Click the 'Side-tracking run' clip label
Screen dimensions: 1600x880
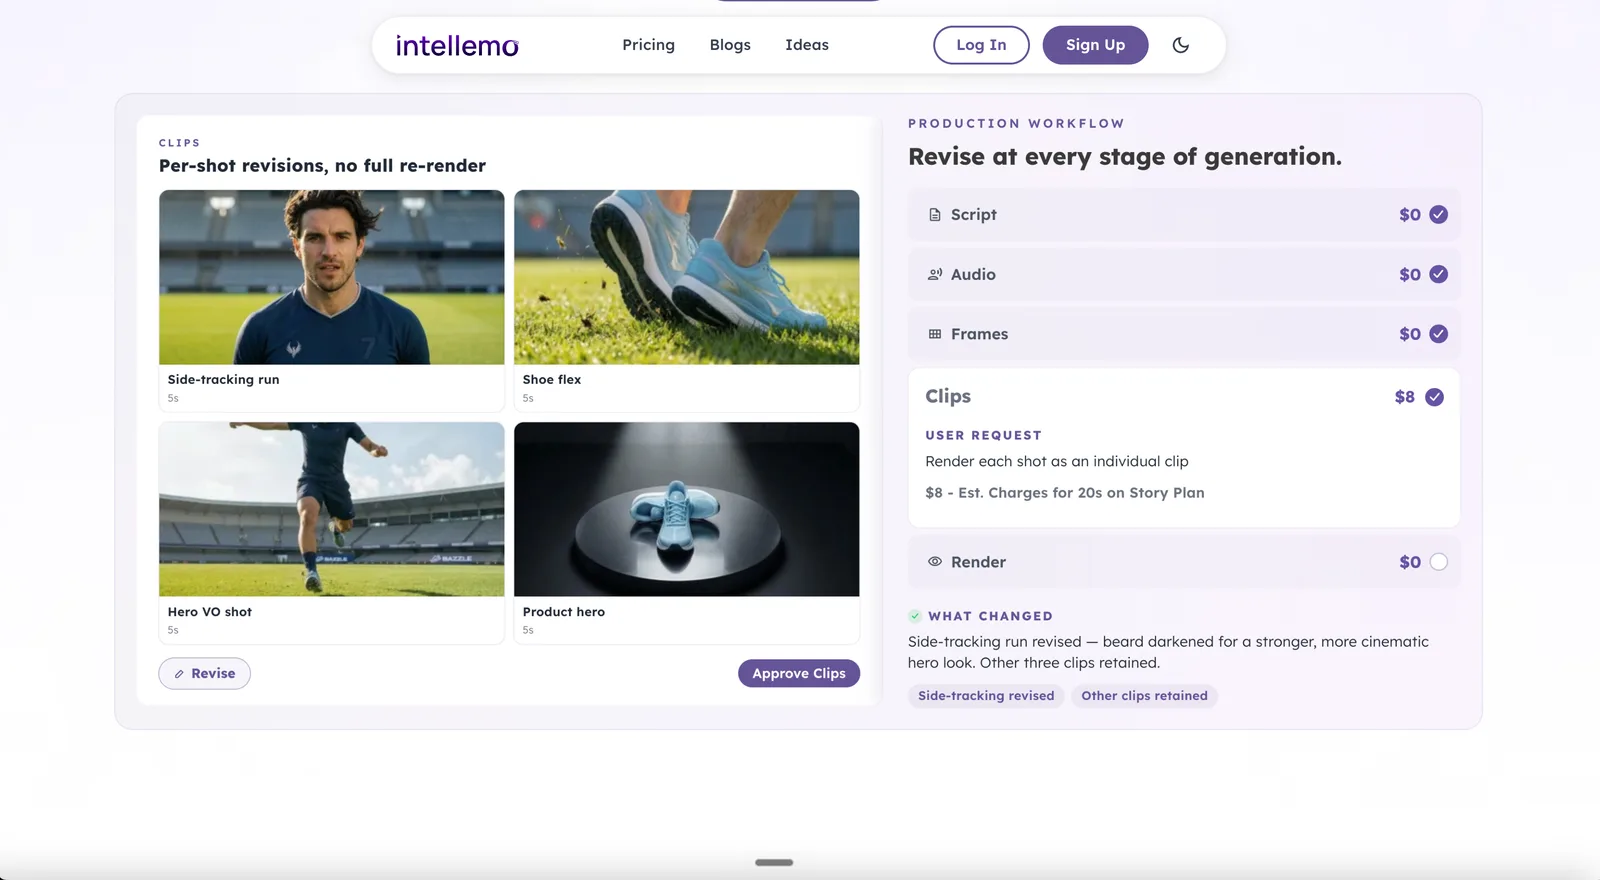tap(224, 380)
